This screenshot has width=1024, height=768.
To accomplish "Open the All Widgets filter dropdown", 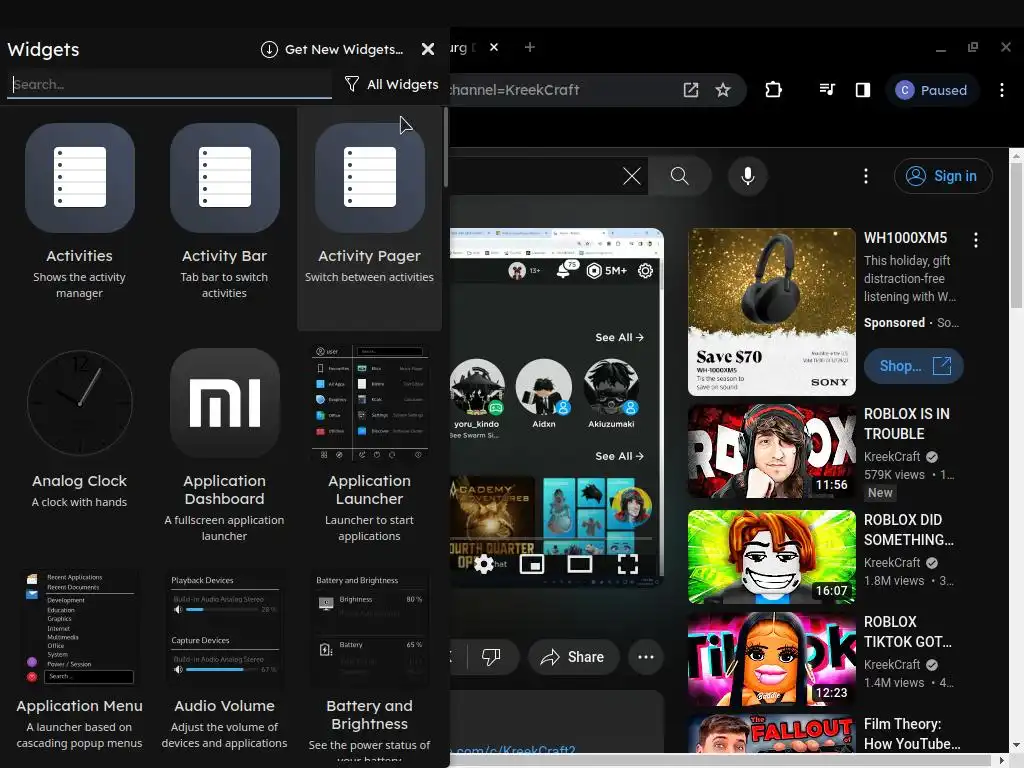I will (391, 84).
